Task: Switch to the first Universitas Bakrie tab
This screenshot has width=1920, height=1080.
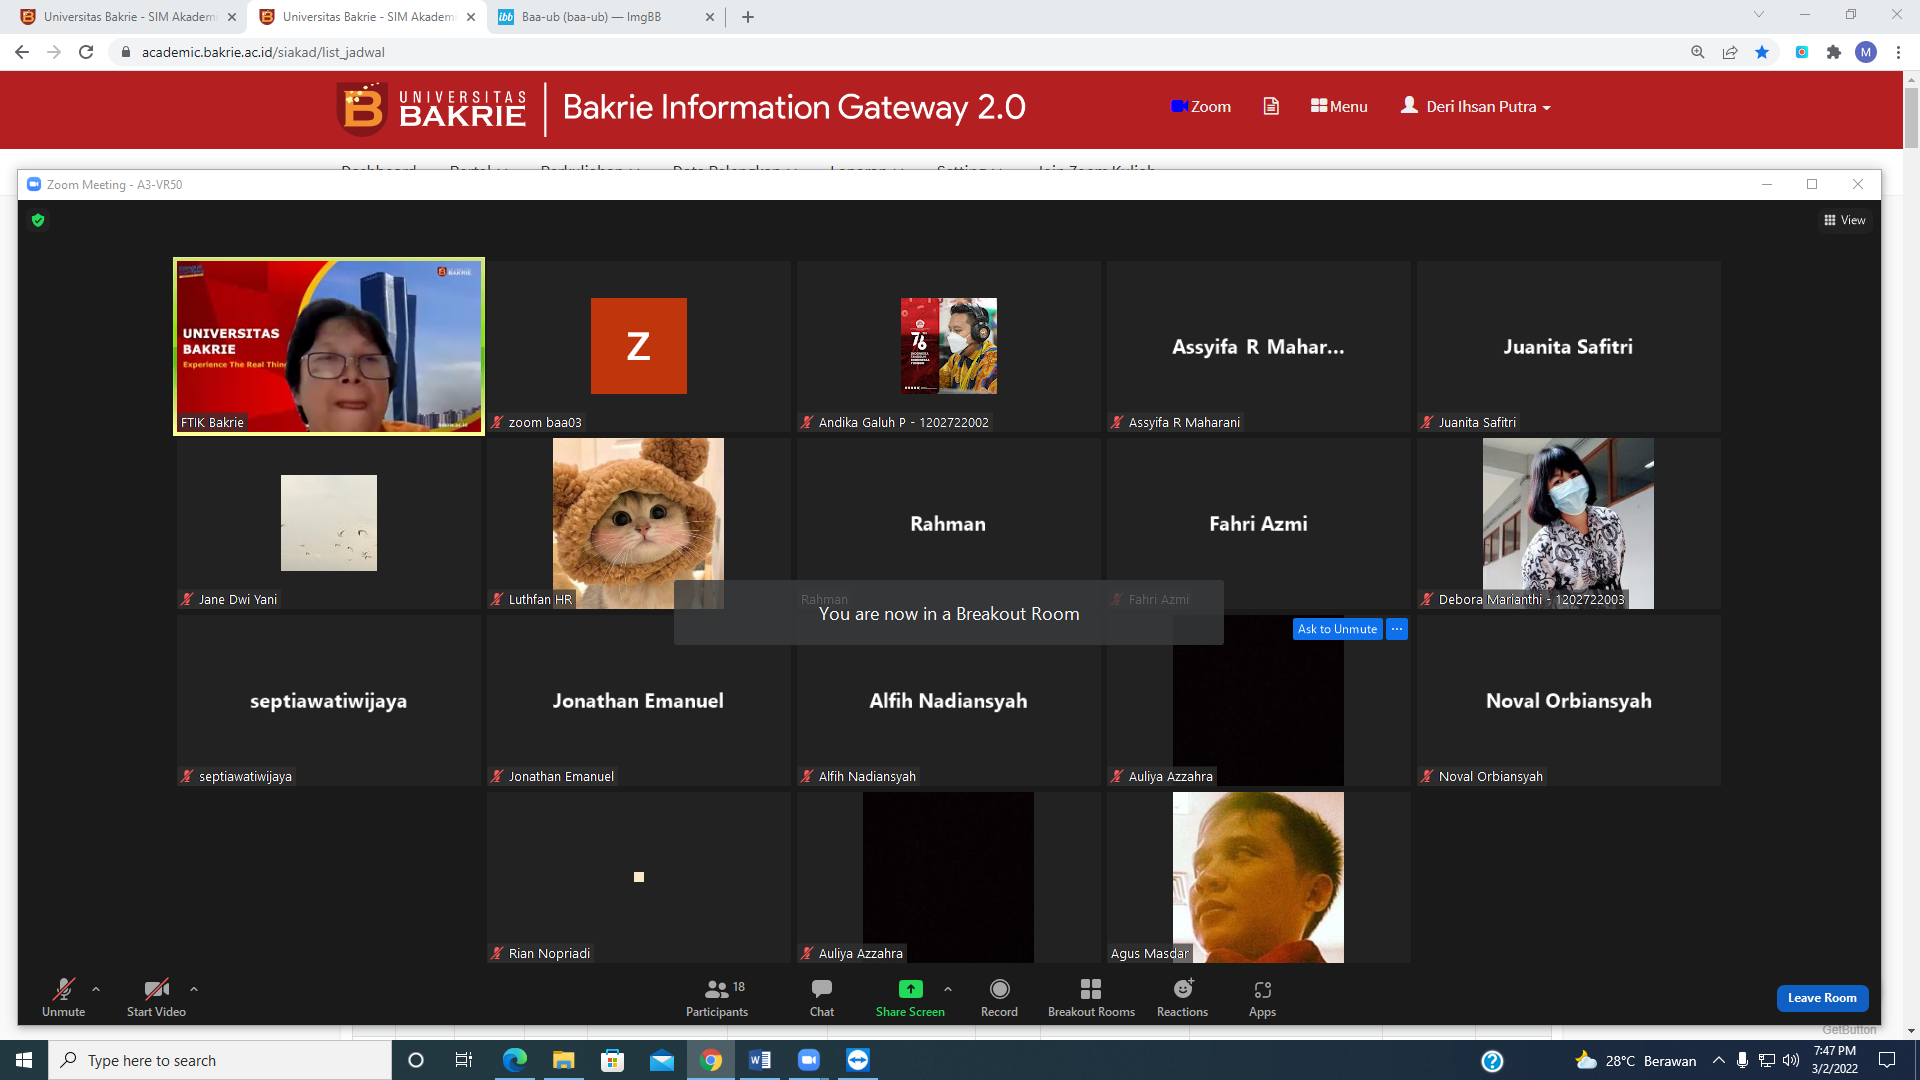Action: 130,17
